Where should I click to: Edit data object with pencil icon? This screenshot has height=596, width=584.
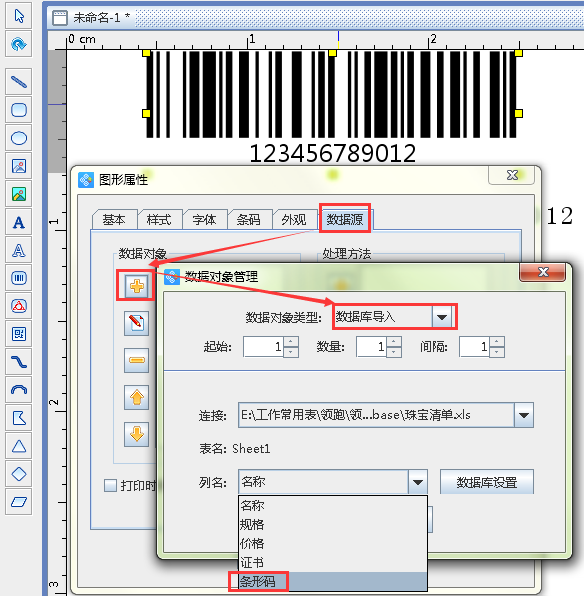[136, 323]
